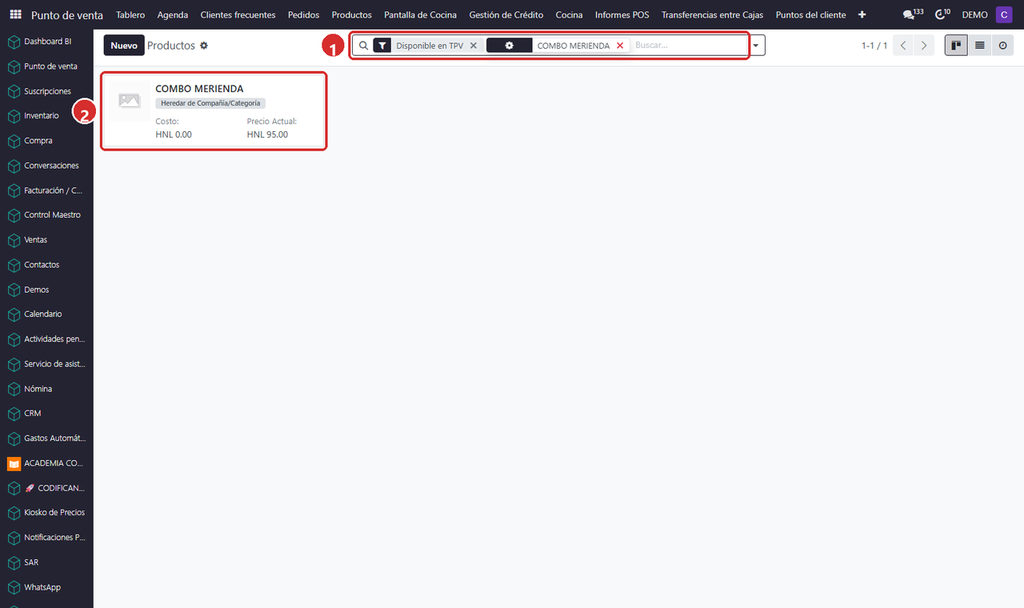Open Inventario sidebar app
The width and height of the screenshot is (1024, 608).
pyautogui.click(x=46, y=116)
